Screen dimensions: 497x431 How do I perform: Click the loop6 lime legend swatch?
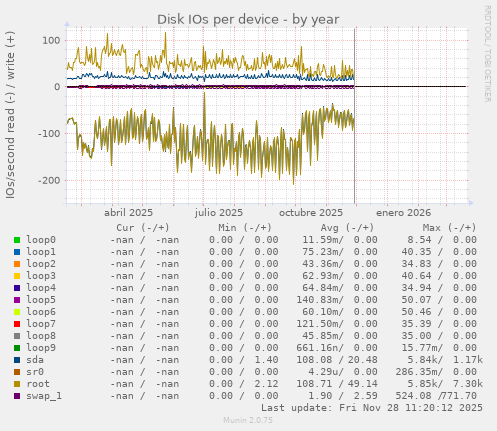17,312
